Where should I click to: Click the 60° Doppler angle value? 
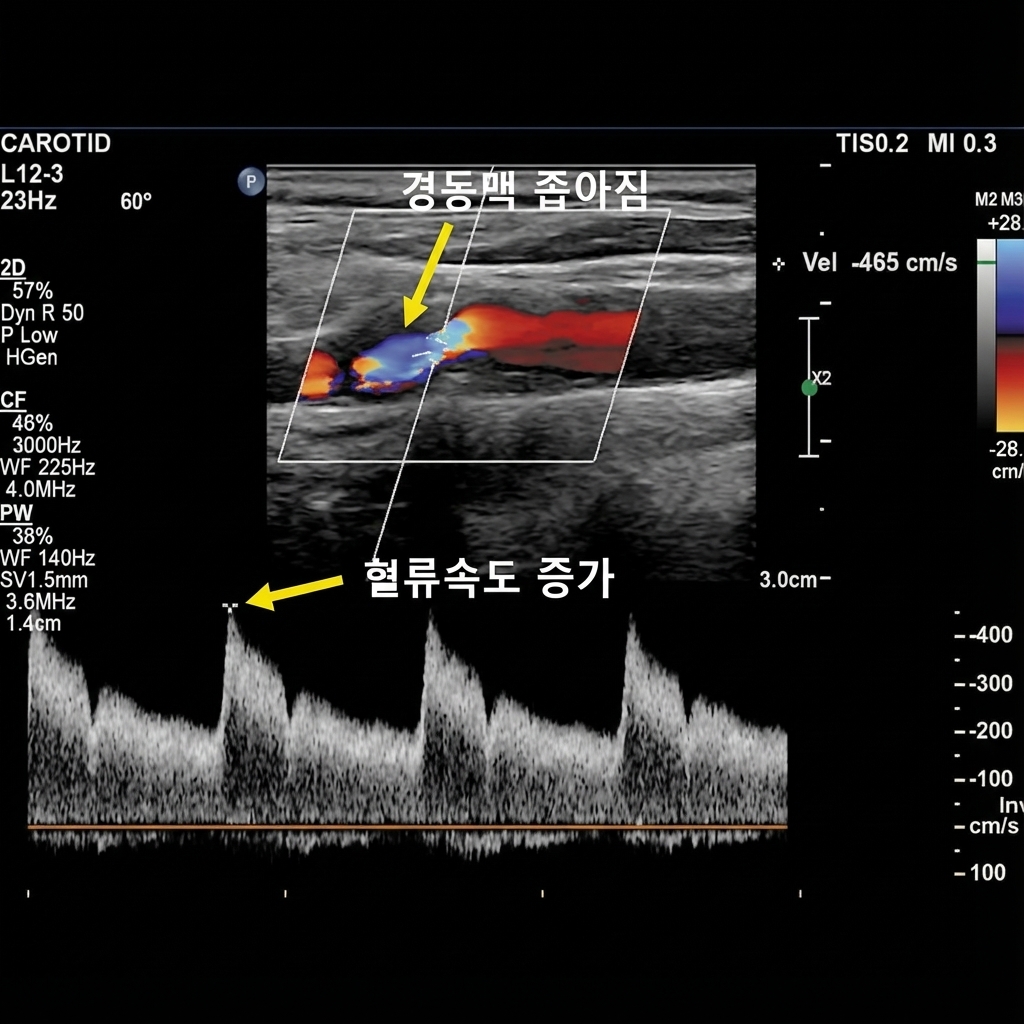pyautogui.click(x=136, y=201)
